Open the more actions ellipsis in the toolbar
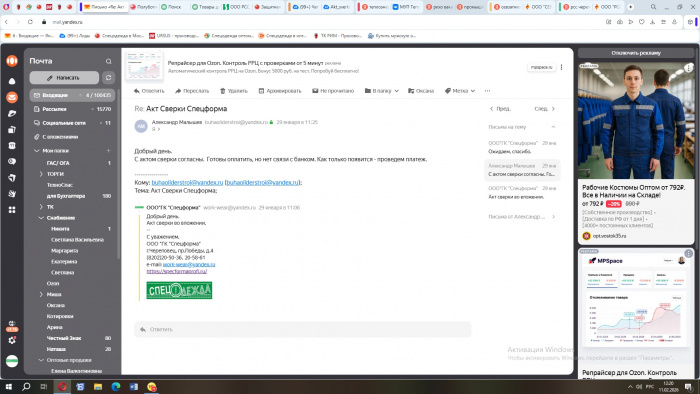 tap(488, 91)
